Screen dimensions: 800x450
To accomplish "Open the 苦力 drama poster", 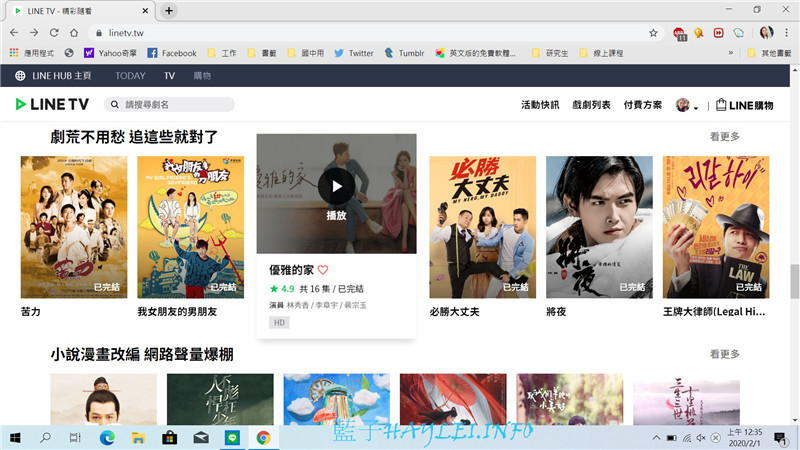I will 74,227.
